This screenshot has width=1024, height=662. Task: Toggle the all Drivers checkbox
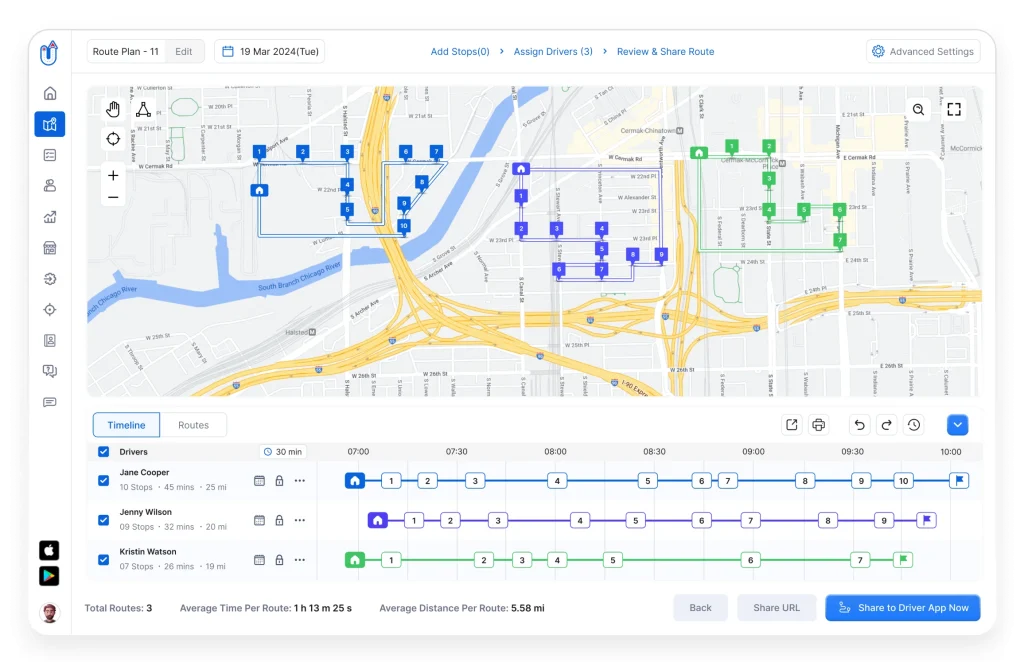tap(103, 452)
